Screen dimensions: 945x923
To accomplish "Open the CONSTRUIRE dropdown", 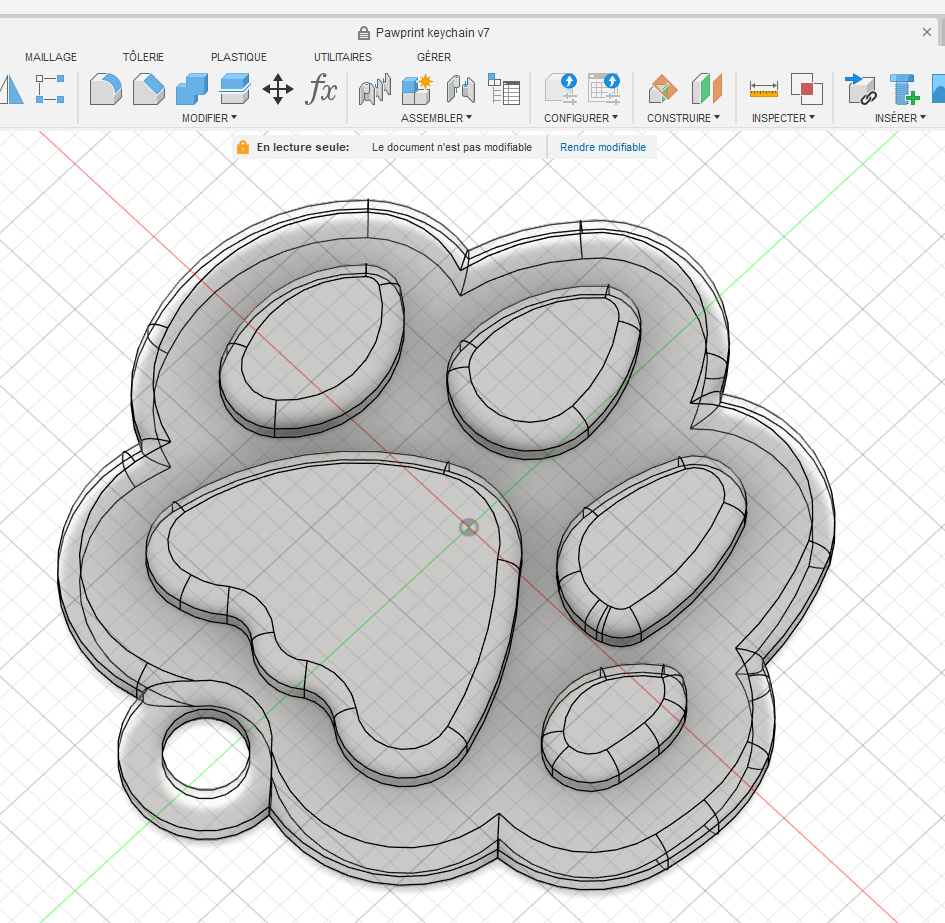I will pyautogui.click(x=683, y=118).
